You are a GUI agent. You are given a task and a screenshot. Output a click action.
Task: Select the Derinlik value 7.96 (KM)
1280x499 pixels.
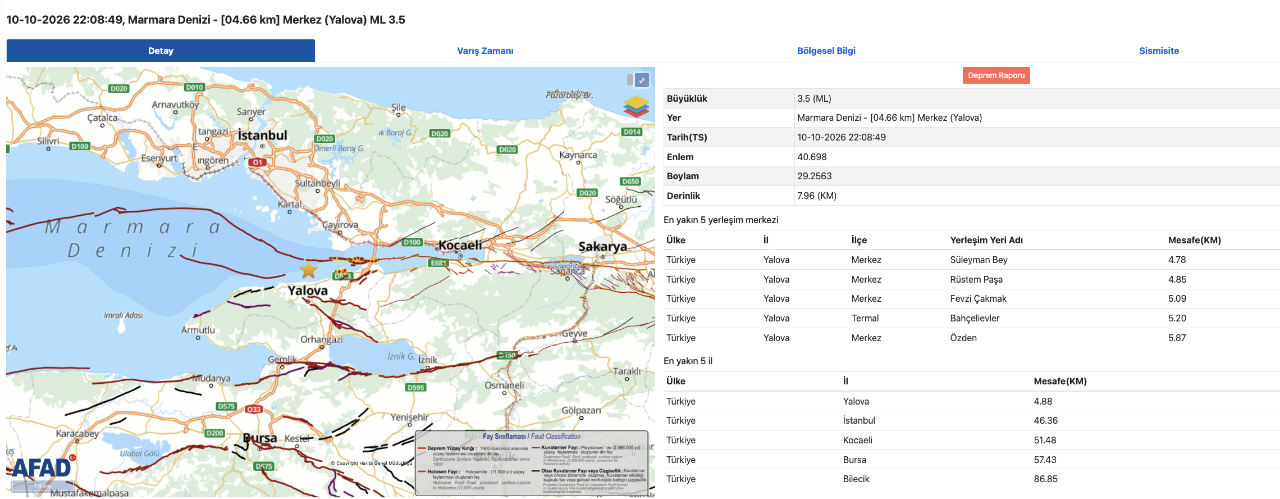click(816, 196)
